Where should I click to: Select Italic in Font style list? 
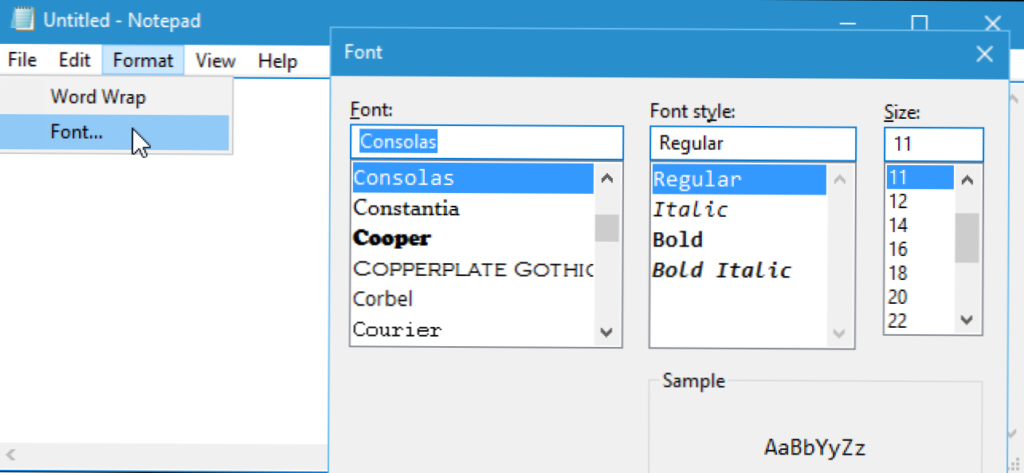point(690,210)
